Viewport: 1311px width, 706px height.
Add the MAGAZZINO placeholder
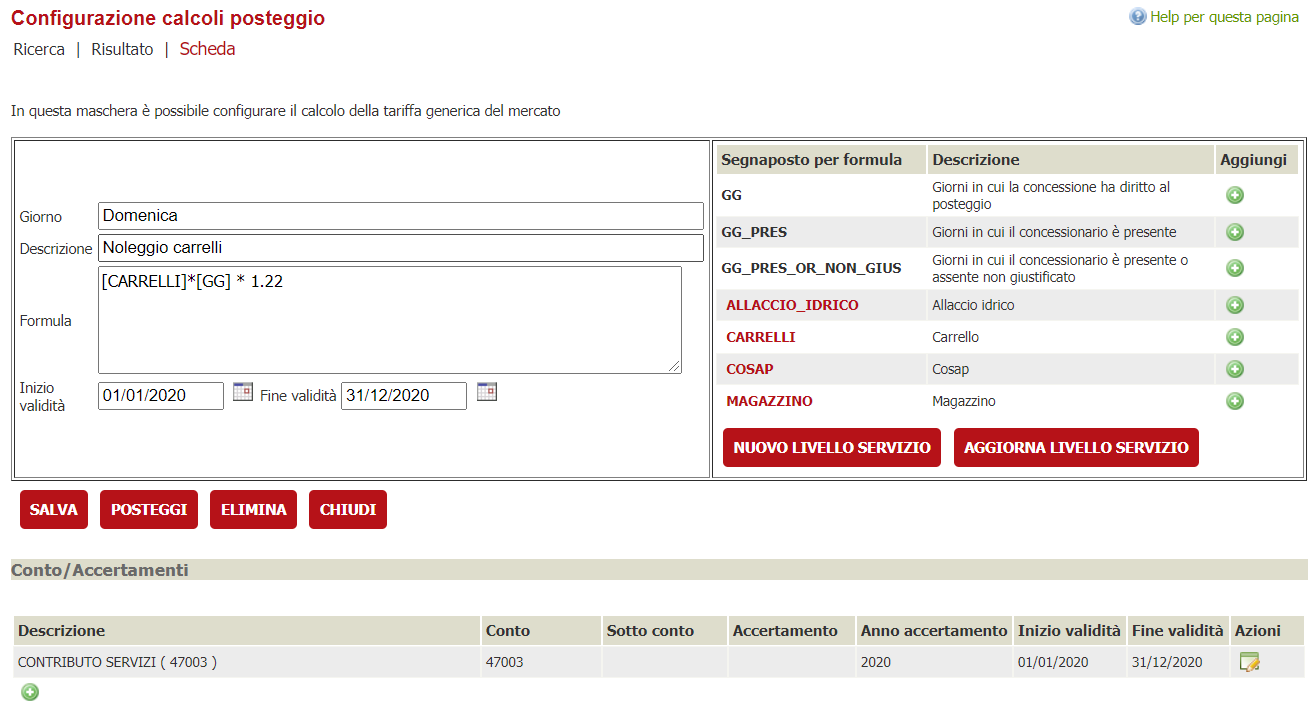pyautogui.click(x=1234, y=401)
